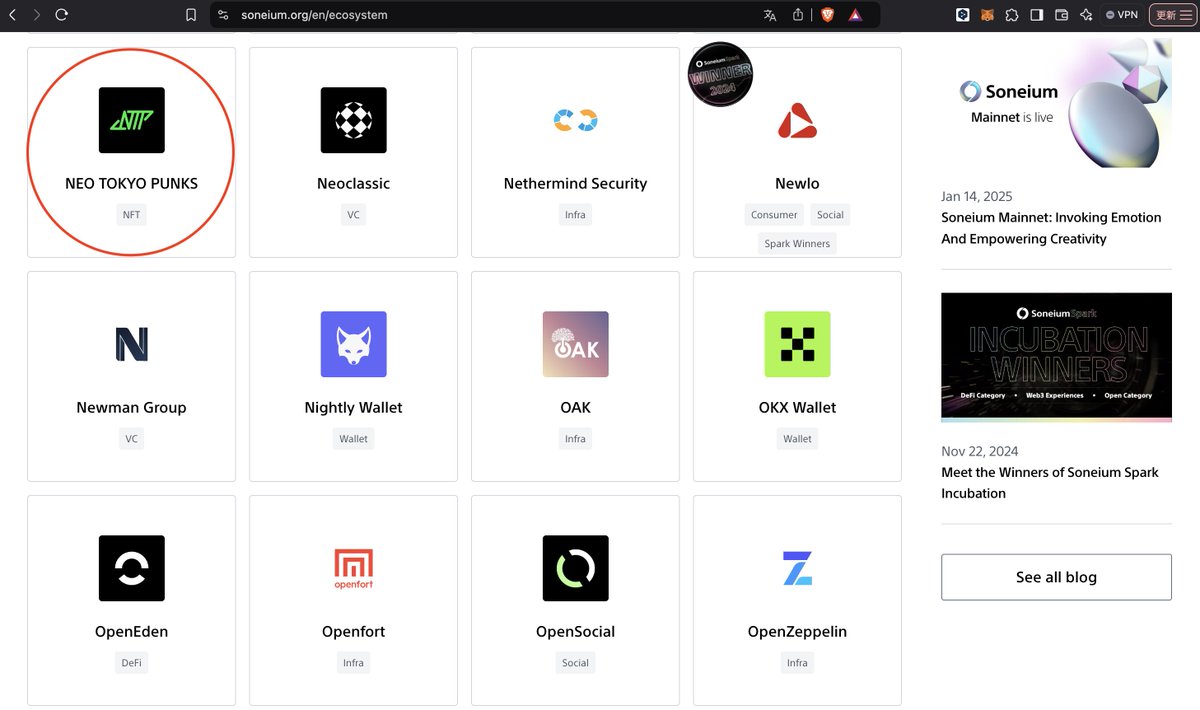Select Social tag under OpenSocial
The width and height of the screenshot is (1200, 710).
pos(576,663)
